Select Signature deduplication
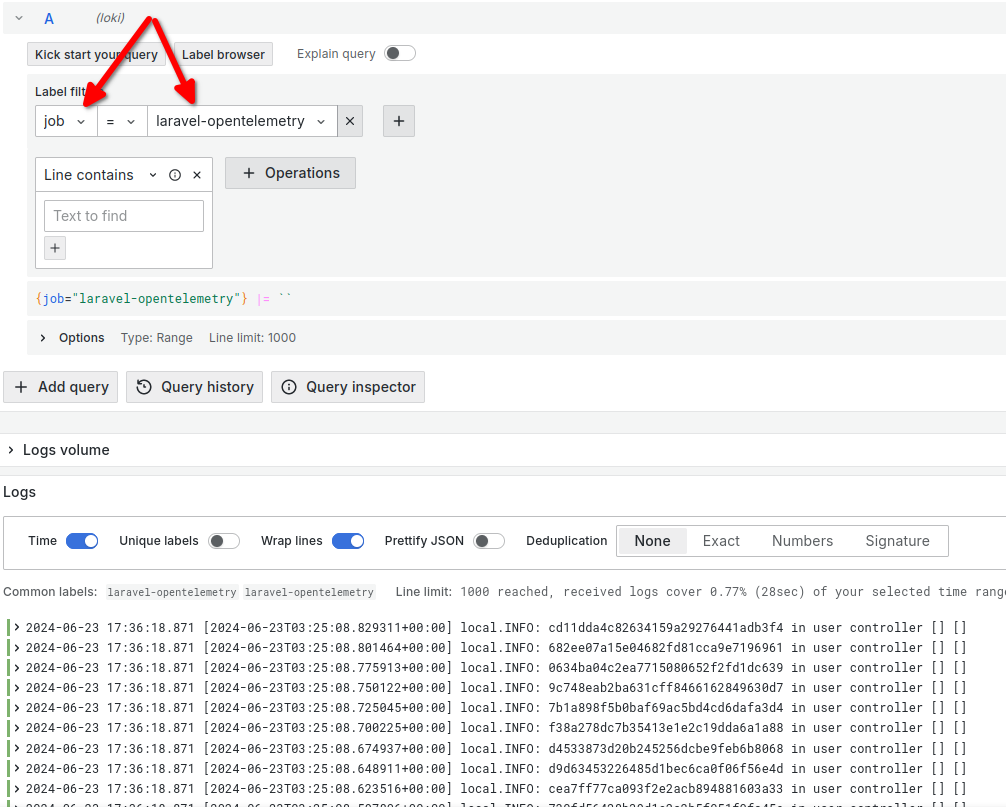Screen dimensions: 1006x807 click(x=898, y=541)
